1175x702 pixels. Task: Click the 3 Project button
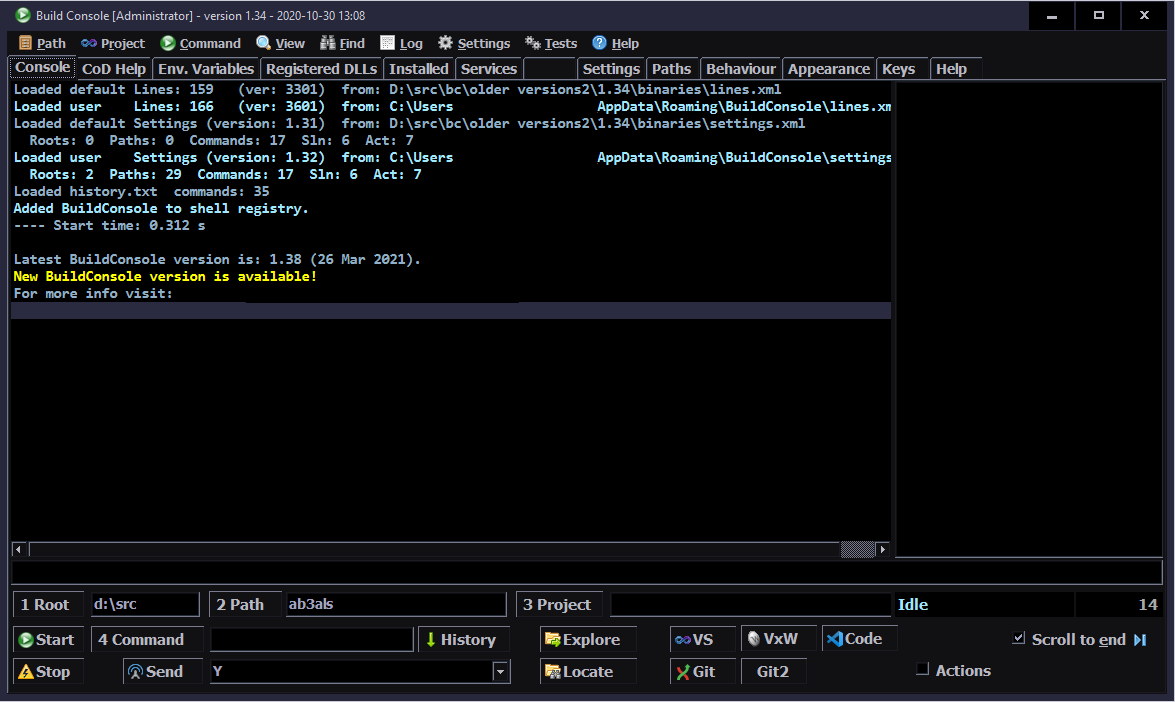click(x=559, y=605)
